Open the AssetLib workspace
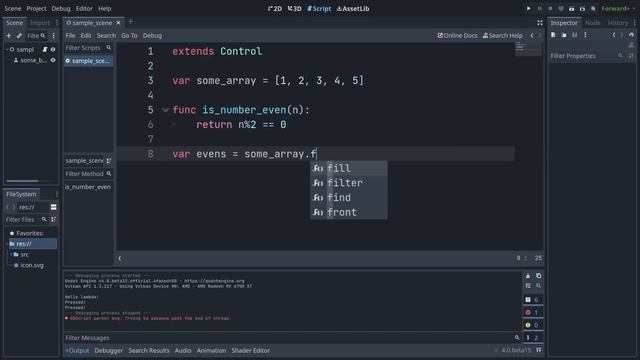 pyautogui.click(x=353, y=8)
